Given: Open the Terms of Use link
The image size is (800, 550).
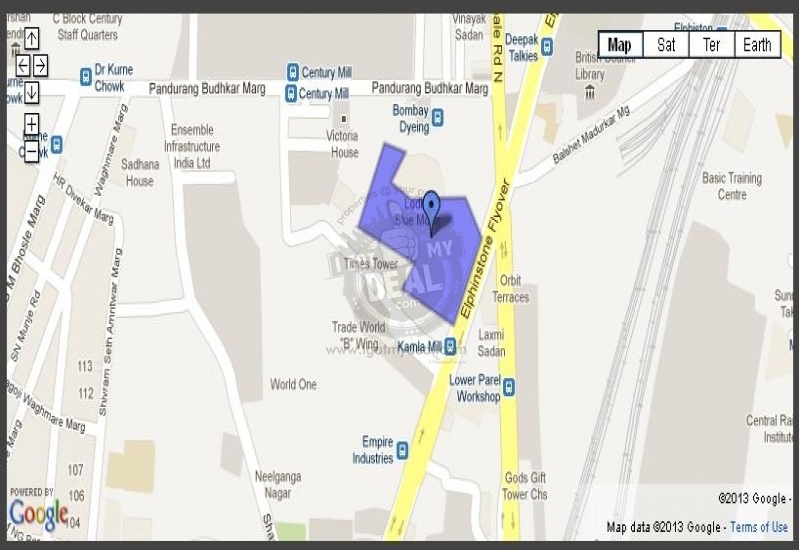Looking at the screenshot, I should (759, 527).
